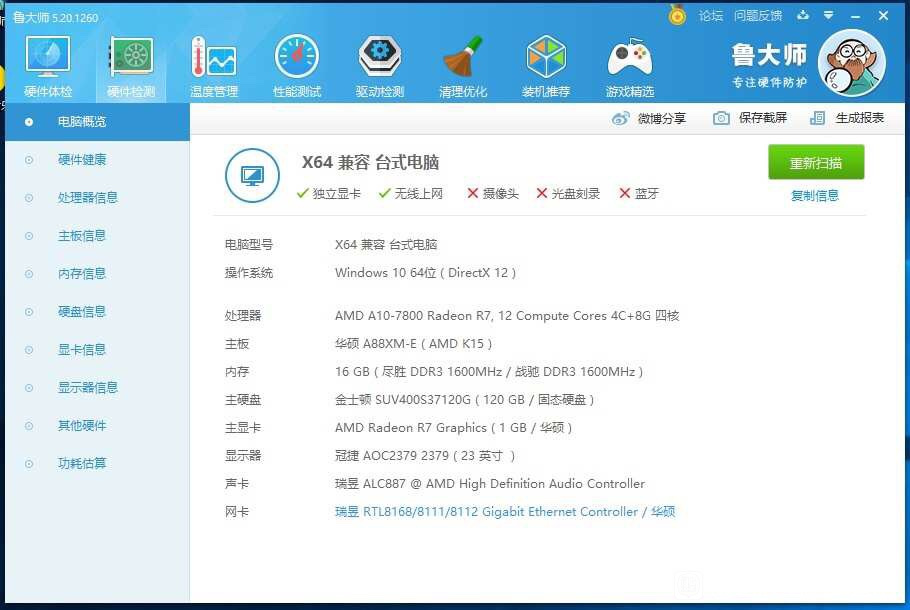Launch 性能测试 performance test icon
The image size is (910, 610).
pos(297,57)
